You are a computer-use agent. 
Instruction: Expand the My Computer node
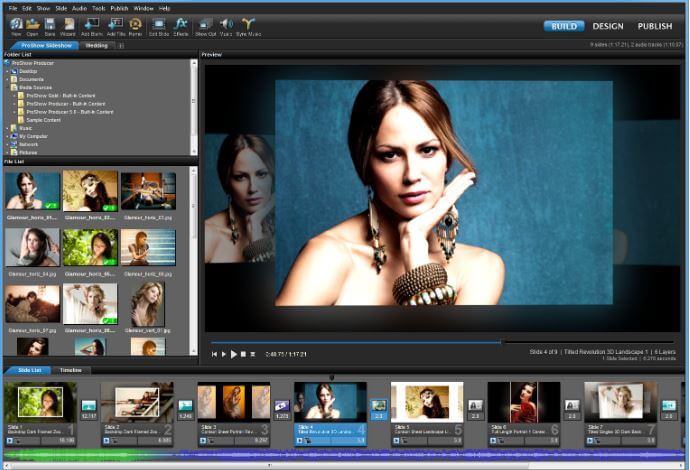(7, 136)
